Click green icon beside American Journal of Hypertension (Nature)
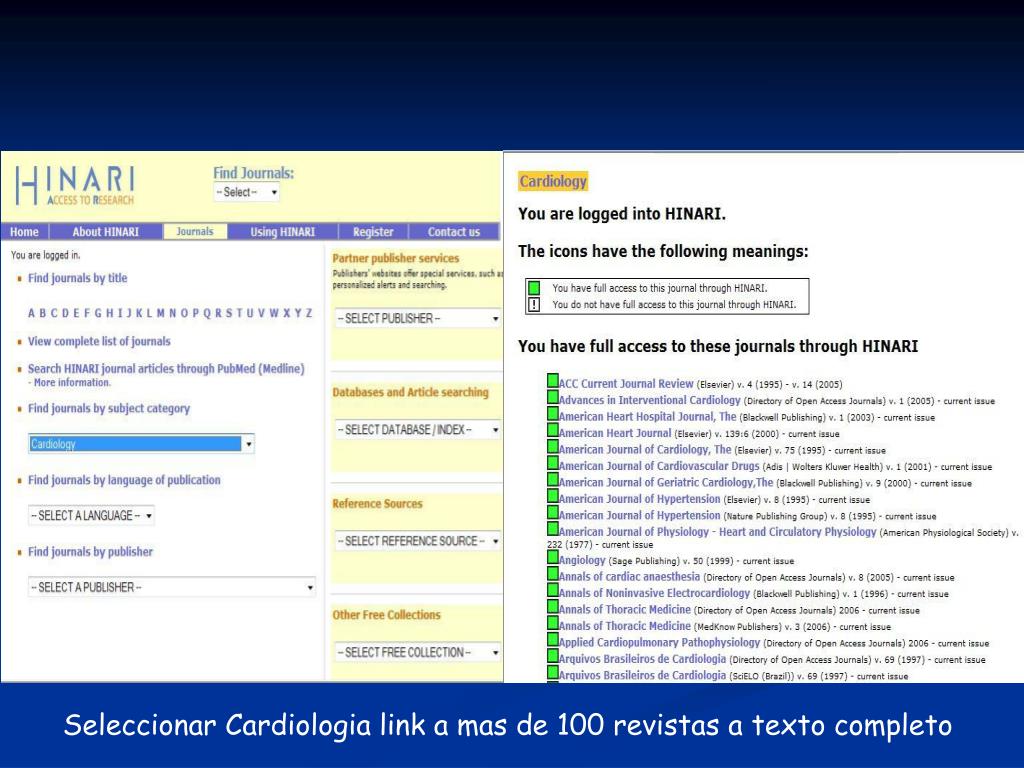 coord(552,513)
